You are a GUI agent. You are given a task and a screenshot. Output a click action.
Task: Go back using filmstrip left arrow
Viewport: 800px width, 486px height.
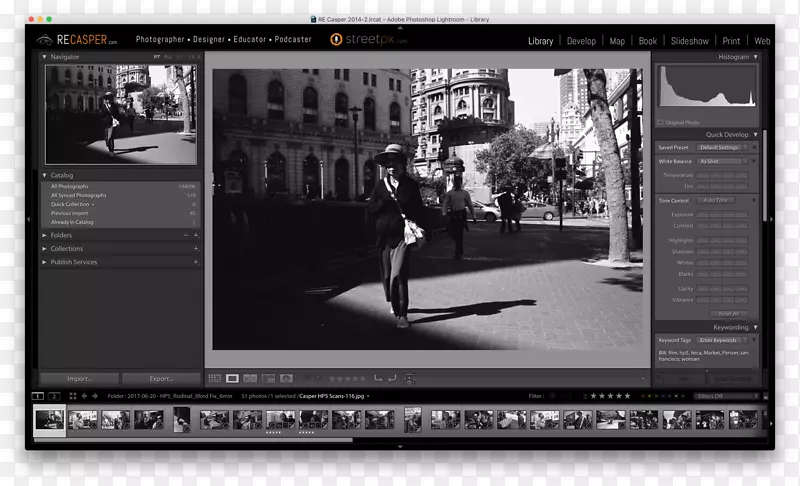pos(84,396)
